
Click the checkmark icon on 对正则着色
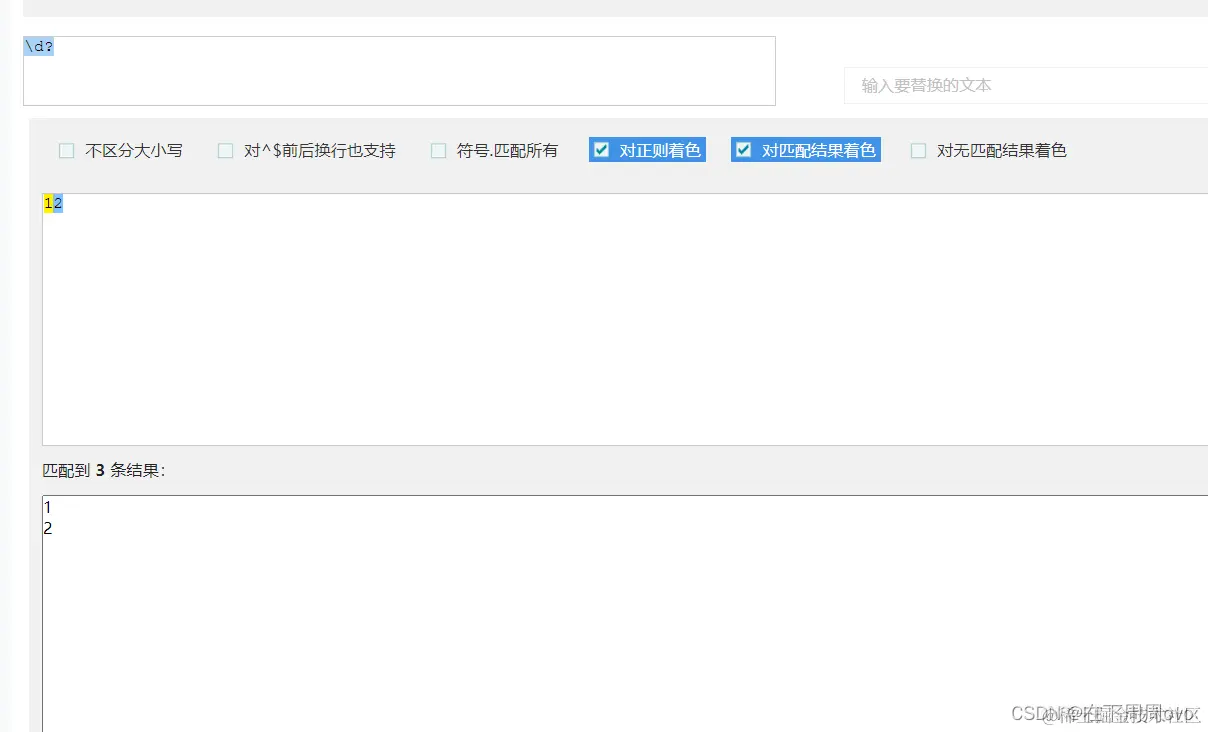pyautogui.click(x=602, y=149)
